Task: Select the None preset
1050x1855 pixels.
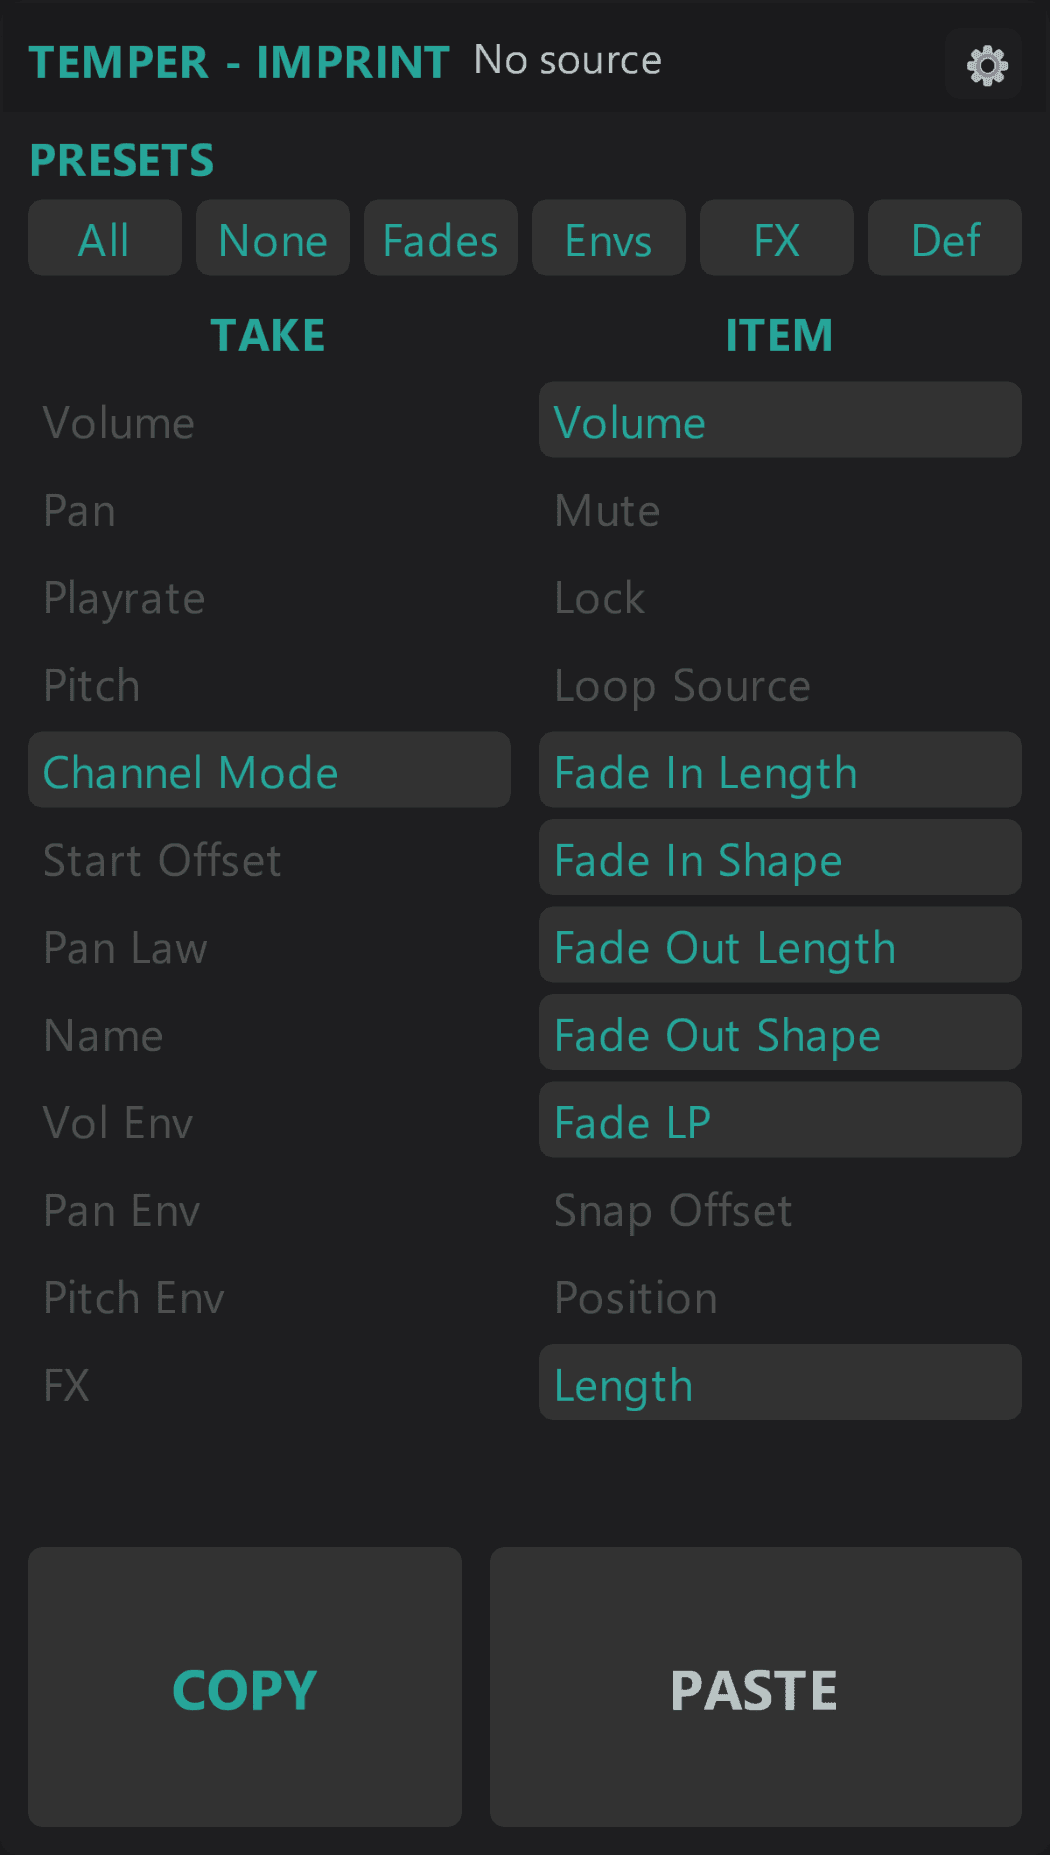Action: (272, 238)
